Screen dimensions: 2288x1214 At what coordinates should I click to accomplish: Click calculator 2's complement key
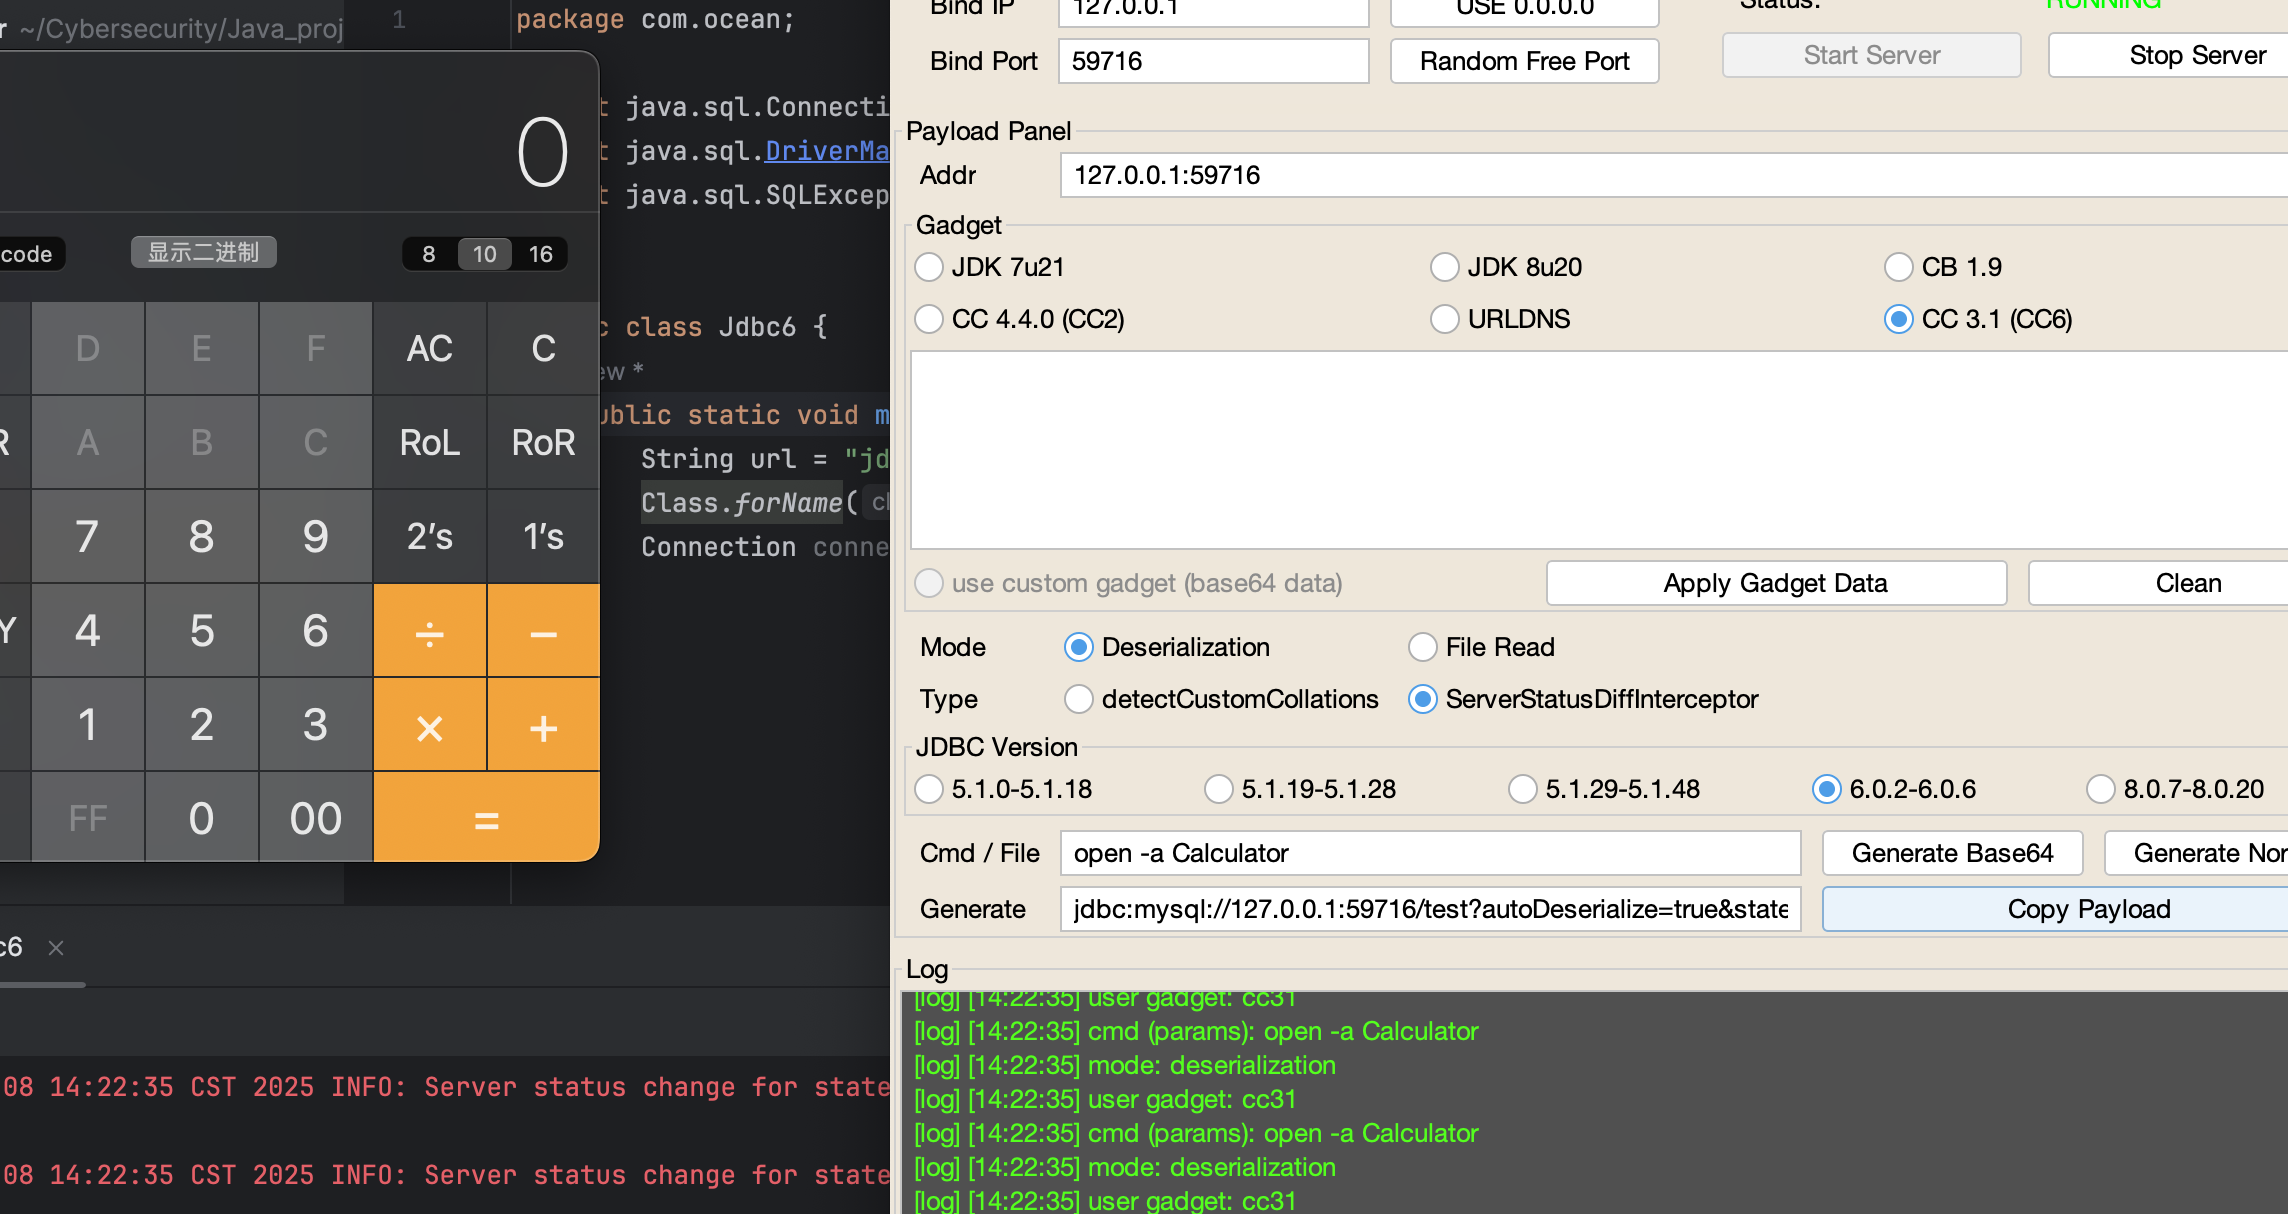[430, 537]
